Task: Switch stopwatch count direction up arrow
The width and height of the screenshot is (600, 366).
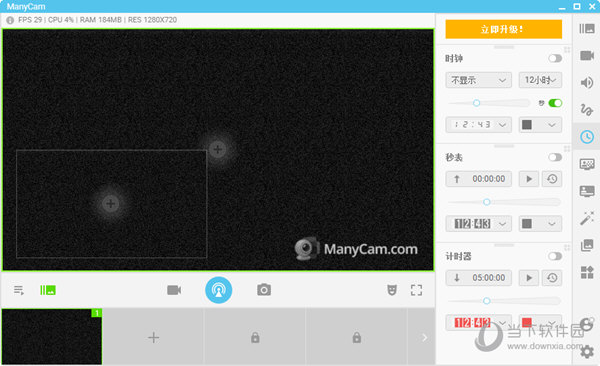Action: click(457, 179)
